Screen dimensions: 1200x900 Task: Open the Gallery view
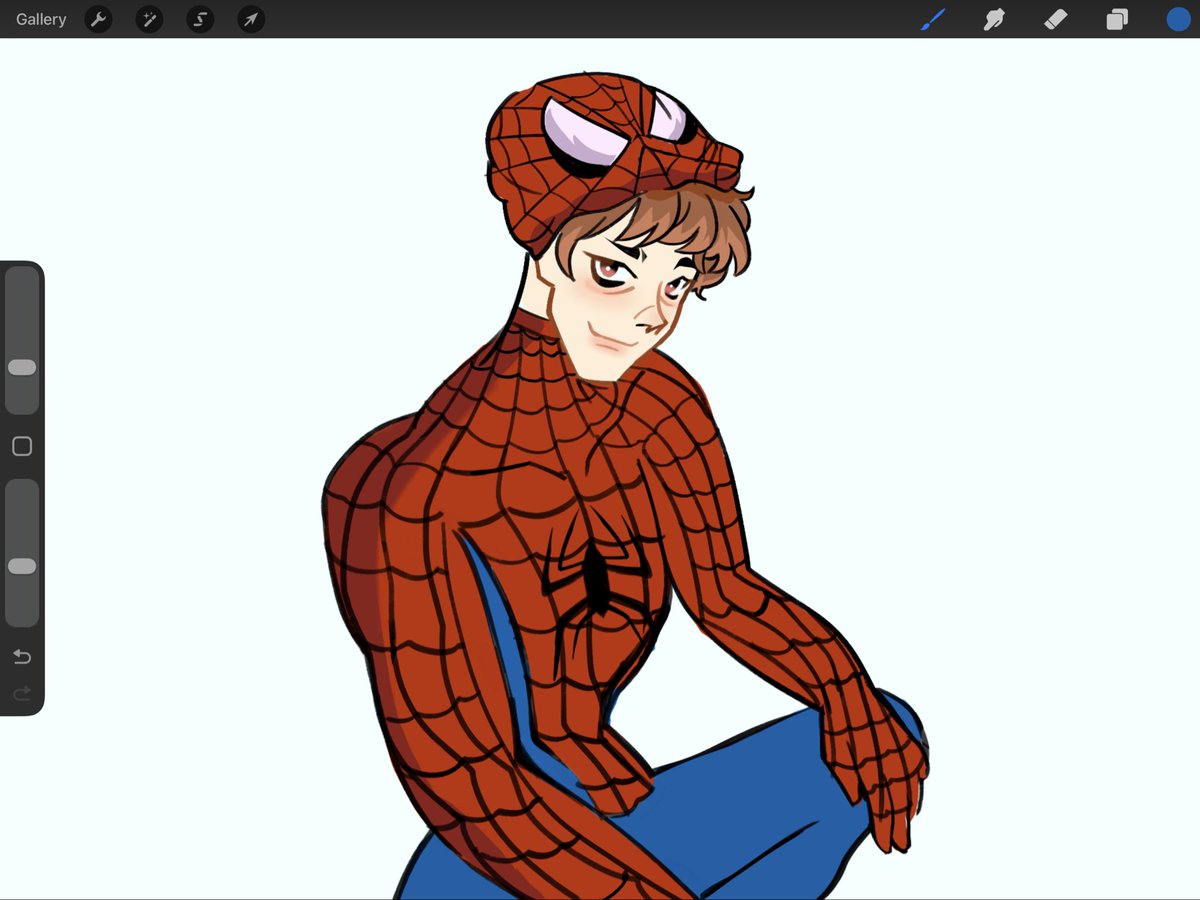pyautogui.click(x=41, y=19)
